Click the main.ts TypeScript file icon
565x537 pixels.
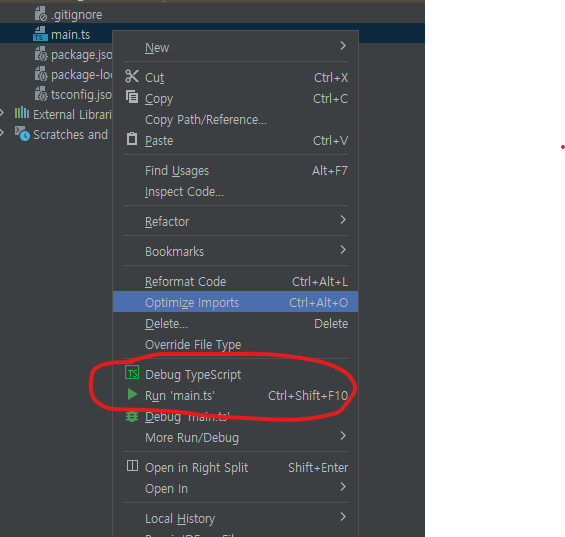click(x=40, y=34)
